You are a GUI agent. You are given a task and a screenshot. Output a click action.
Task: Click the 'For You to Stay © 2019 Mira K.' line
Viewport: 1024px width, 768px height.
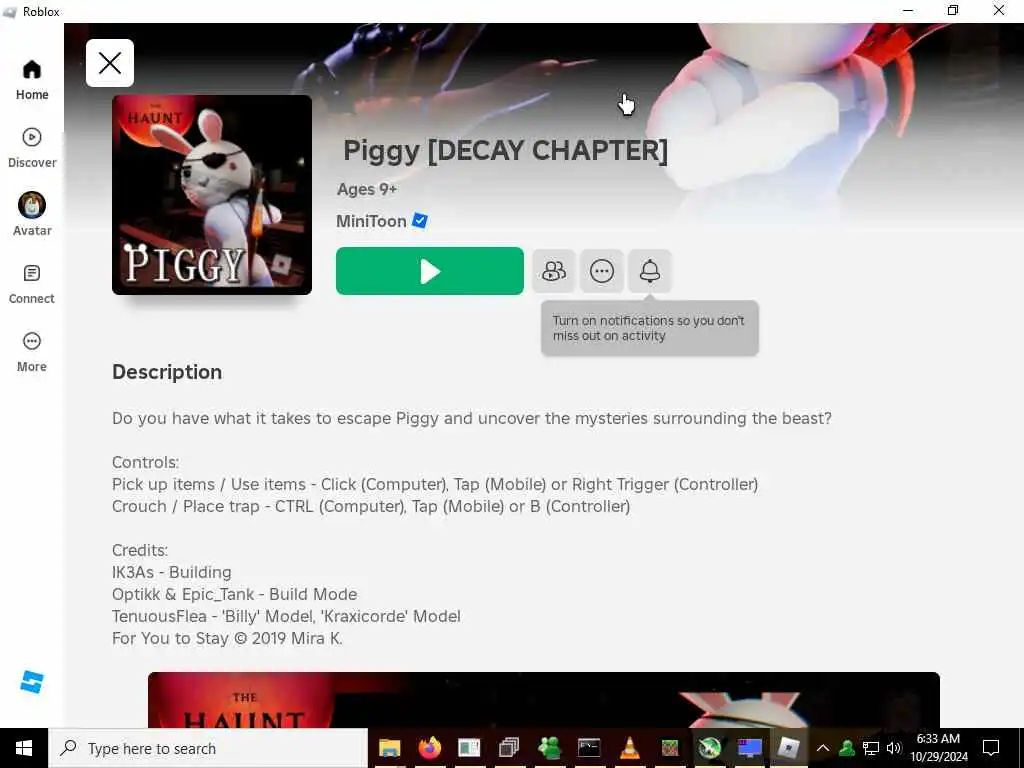(x=227, y=638)
